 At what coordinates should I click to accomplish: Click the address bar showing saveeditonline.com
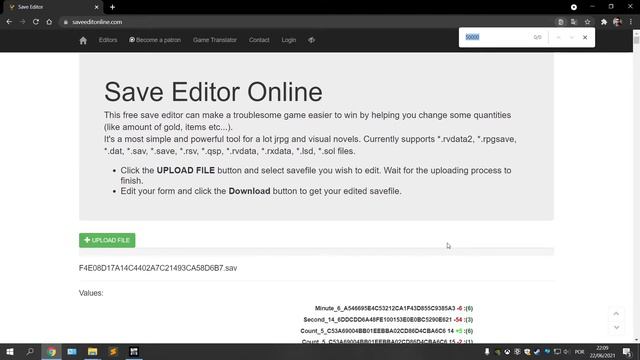coord(306,22)
